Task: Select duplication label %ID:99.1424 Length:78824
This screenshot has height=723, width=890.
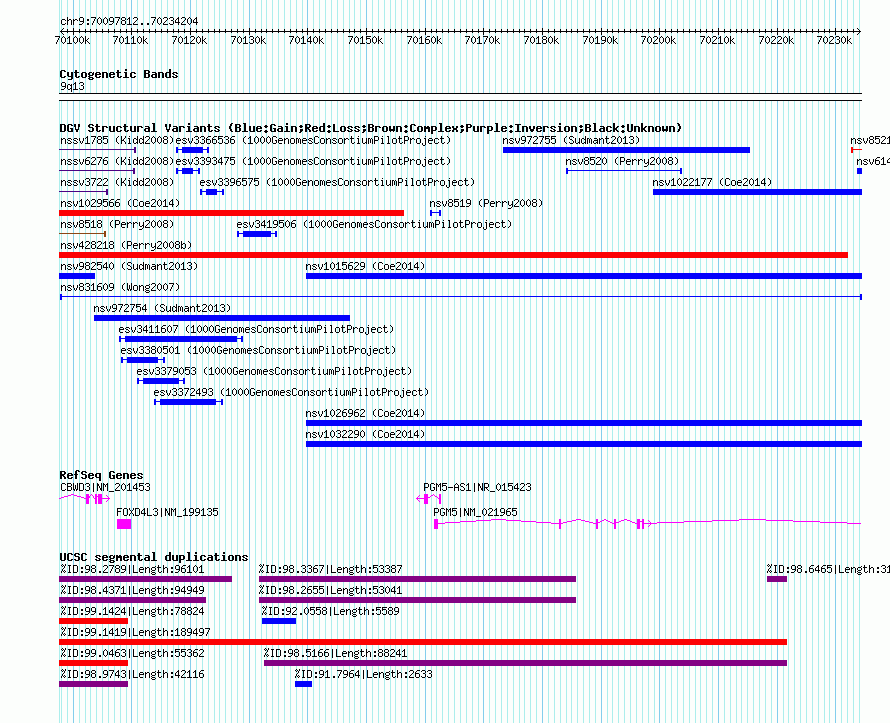Action: pos(132,611)
